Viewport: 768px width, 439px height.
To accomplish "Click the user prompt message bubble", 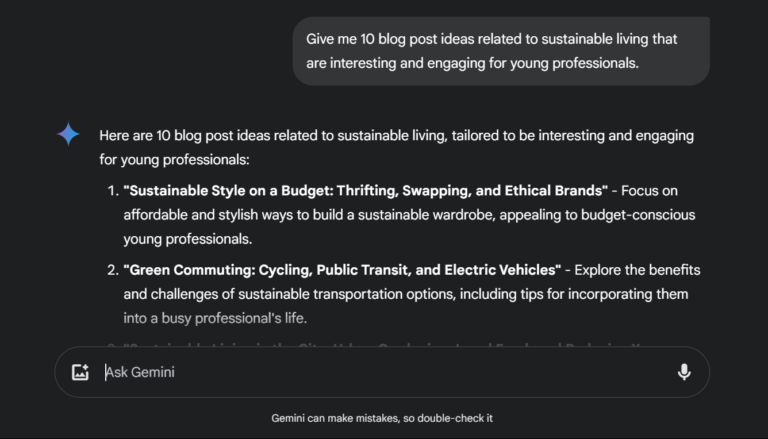I will click(x=501, y=51).
